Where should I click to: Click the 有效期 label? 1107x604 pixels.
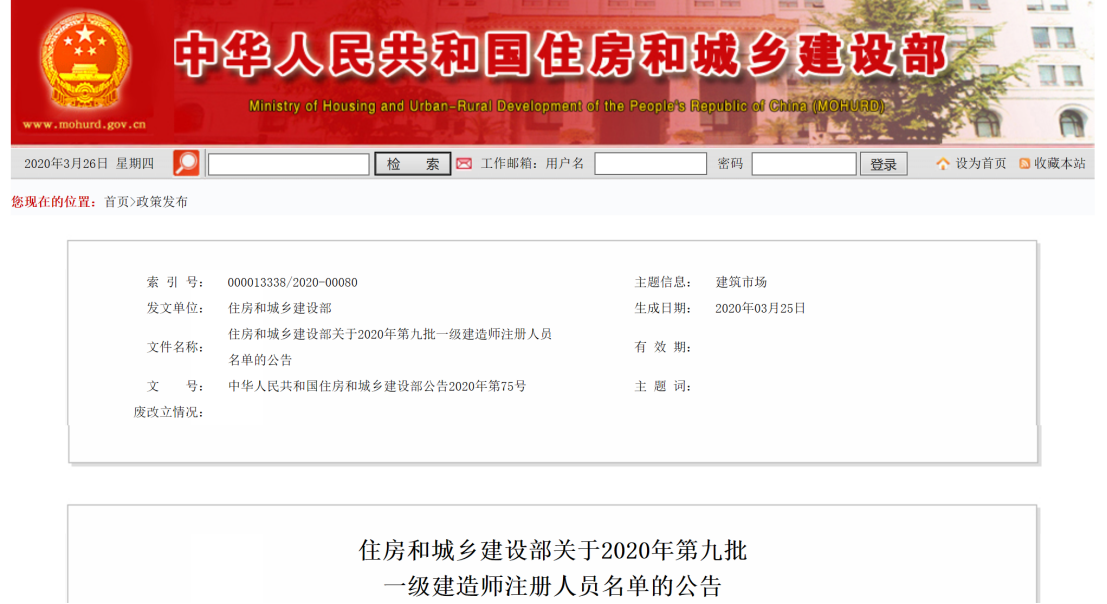click(x=662, y=347)
